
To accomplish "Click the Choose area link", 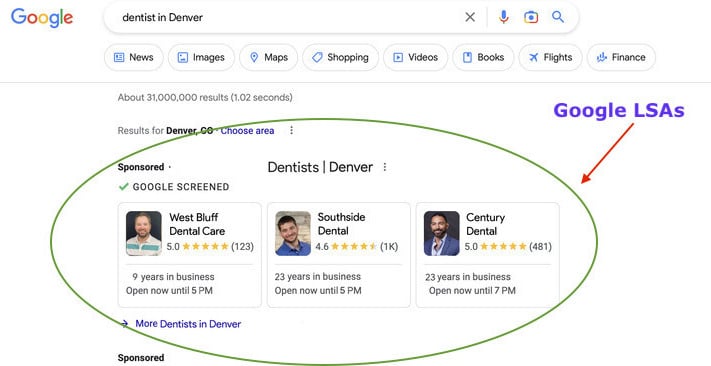I will [x=247, y=131].
